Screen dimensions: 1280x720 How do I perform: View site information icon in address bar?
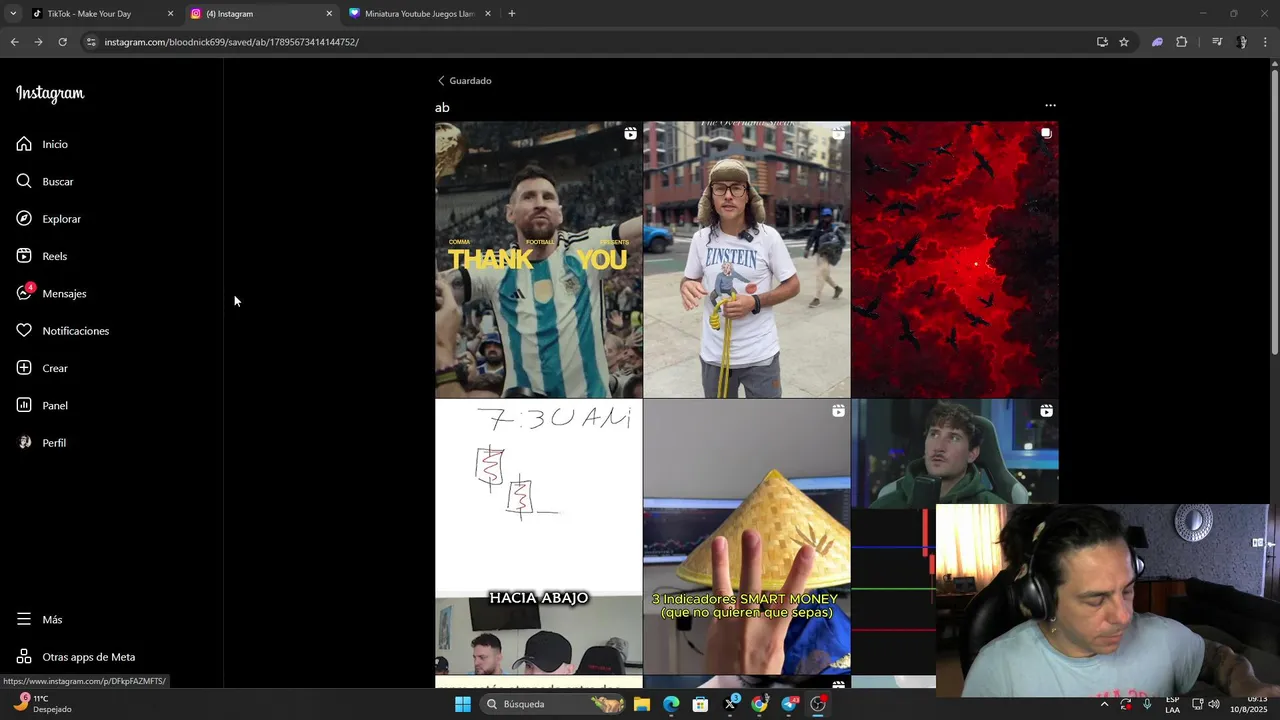point(91,42)
